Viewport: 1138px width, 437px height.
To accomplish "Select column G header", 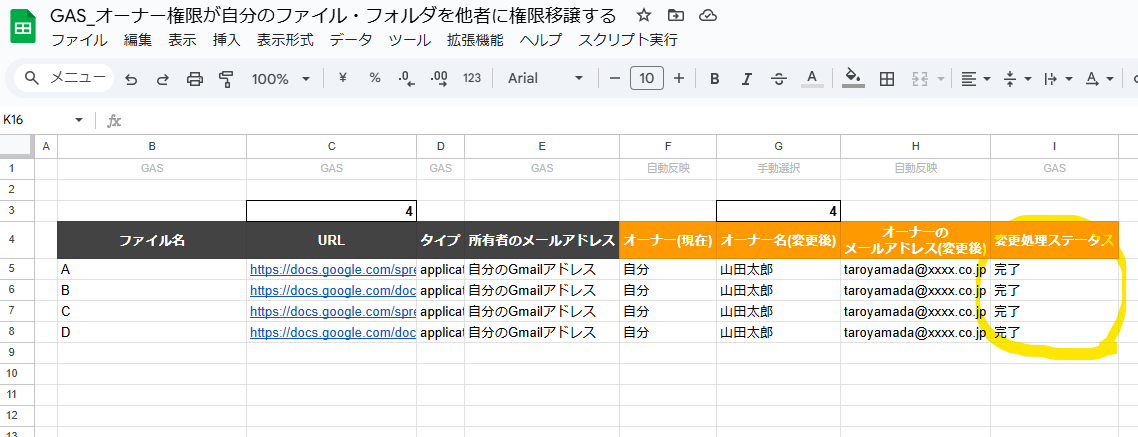I will 779,147.
